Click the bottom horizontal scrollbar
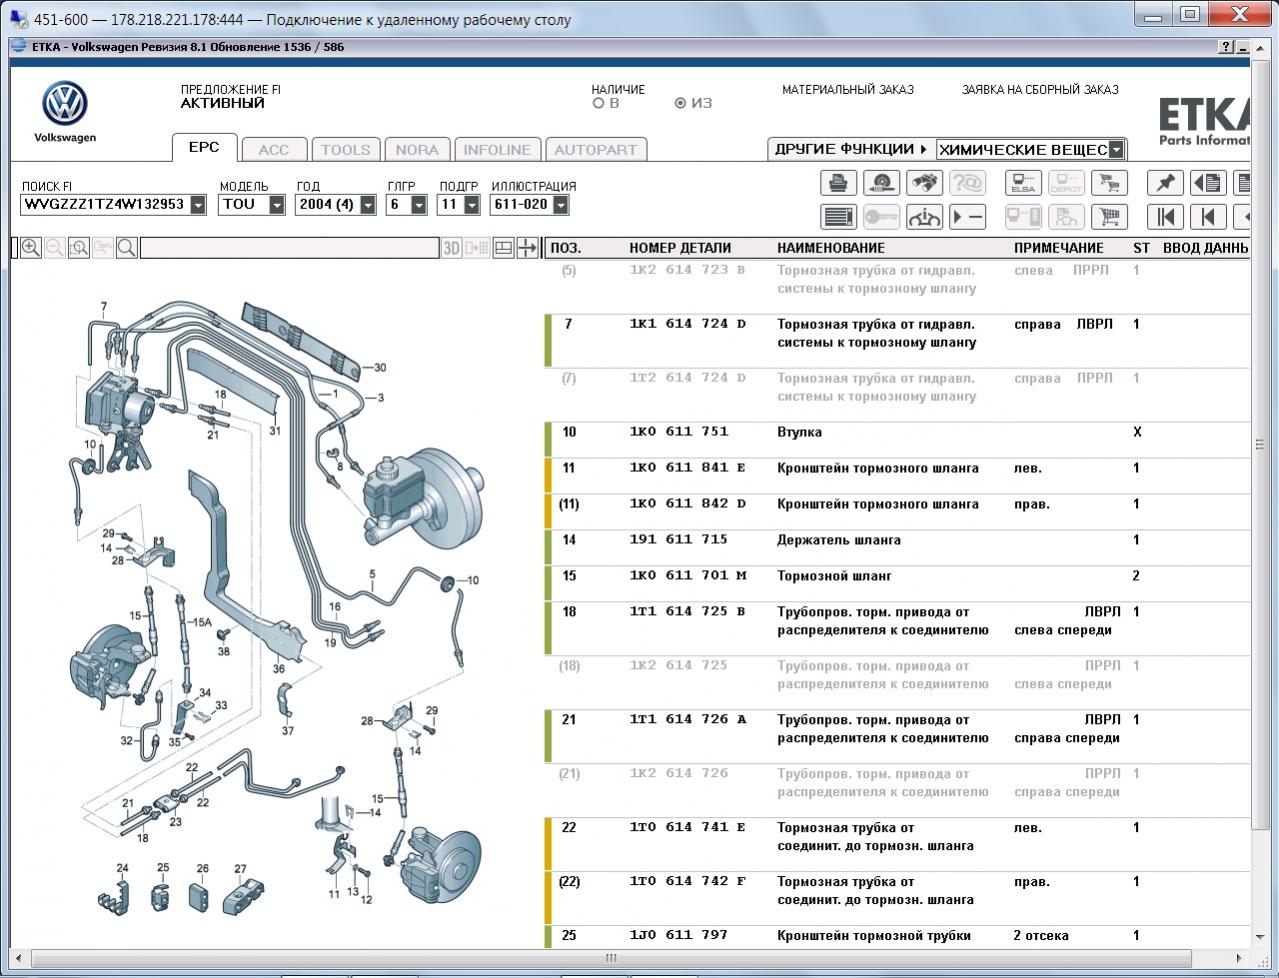Screen dimensions: 1279x978 pyautogui.click(x=610, y=958)
